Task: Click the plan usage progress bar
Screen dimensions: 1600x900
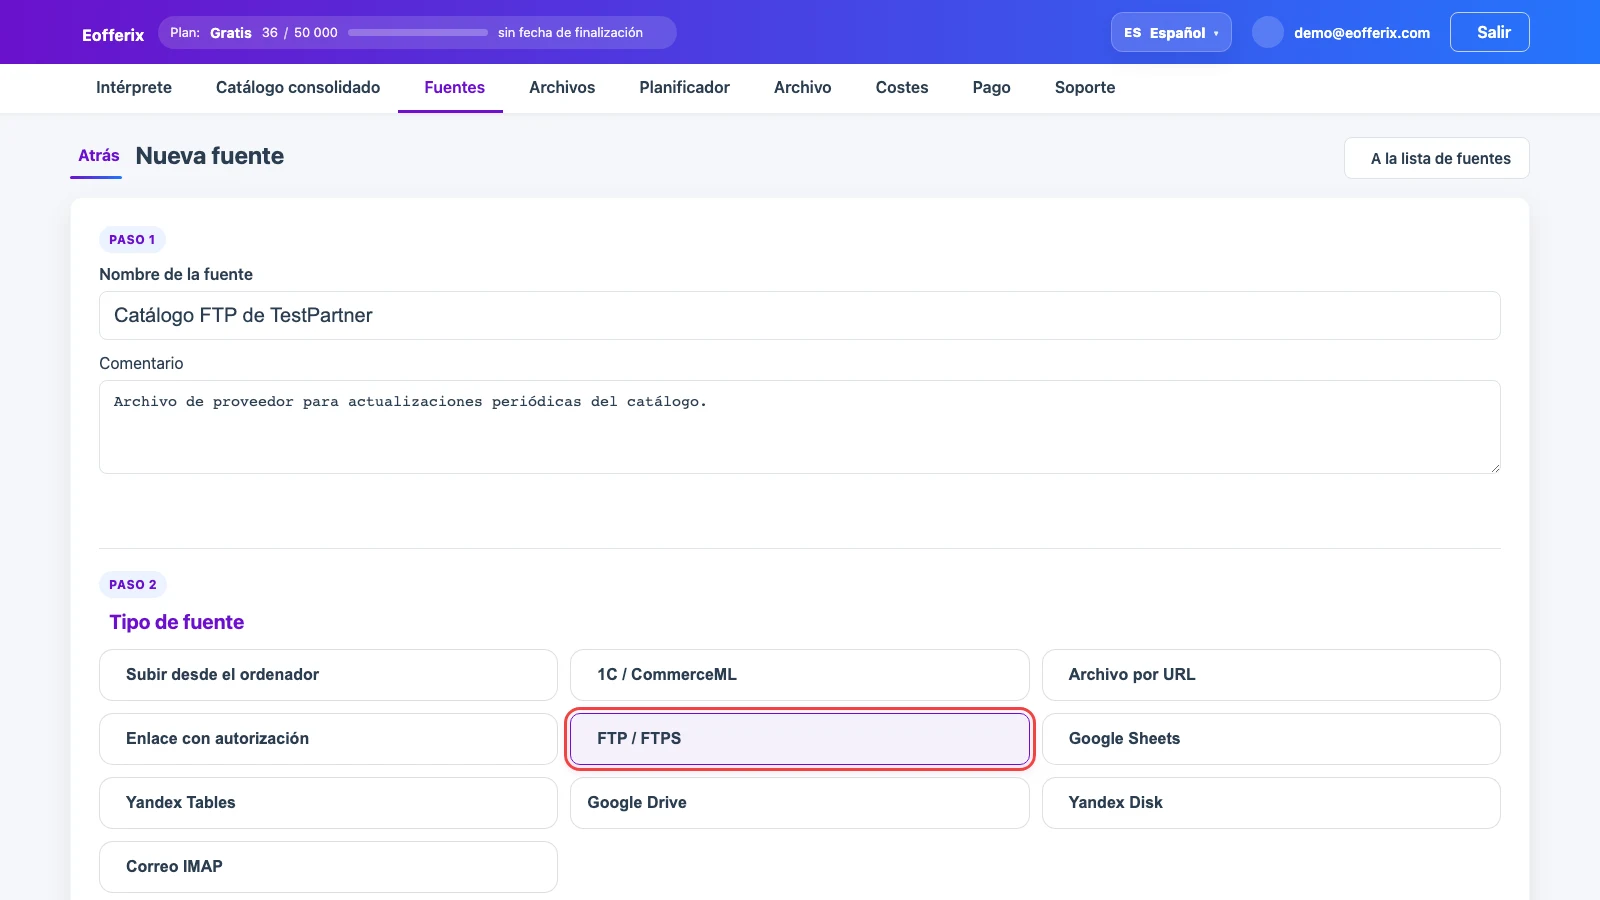Action: coord(418,33)
